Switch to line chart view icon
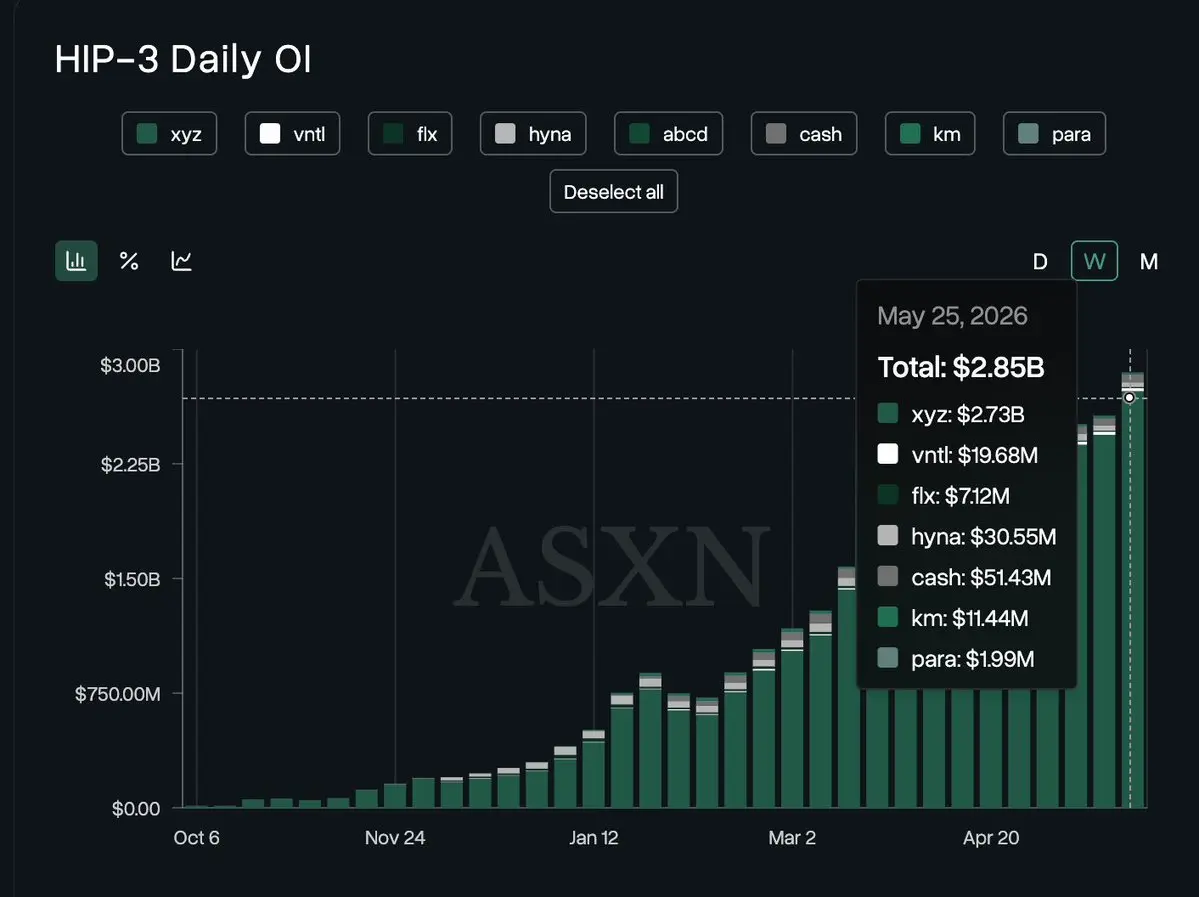Screen dimensions: 1199x897 click(x=181, y=261)
